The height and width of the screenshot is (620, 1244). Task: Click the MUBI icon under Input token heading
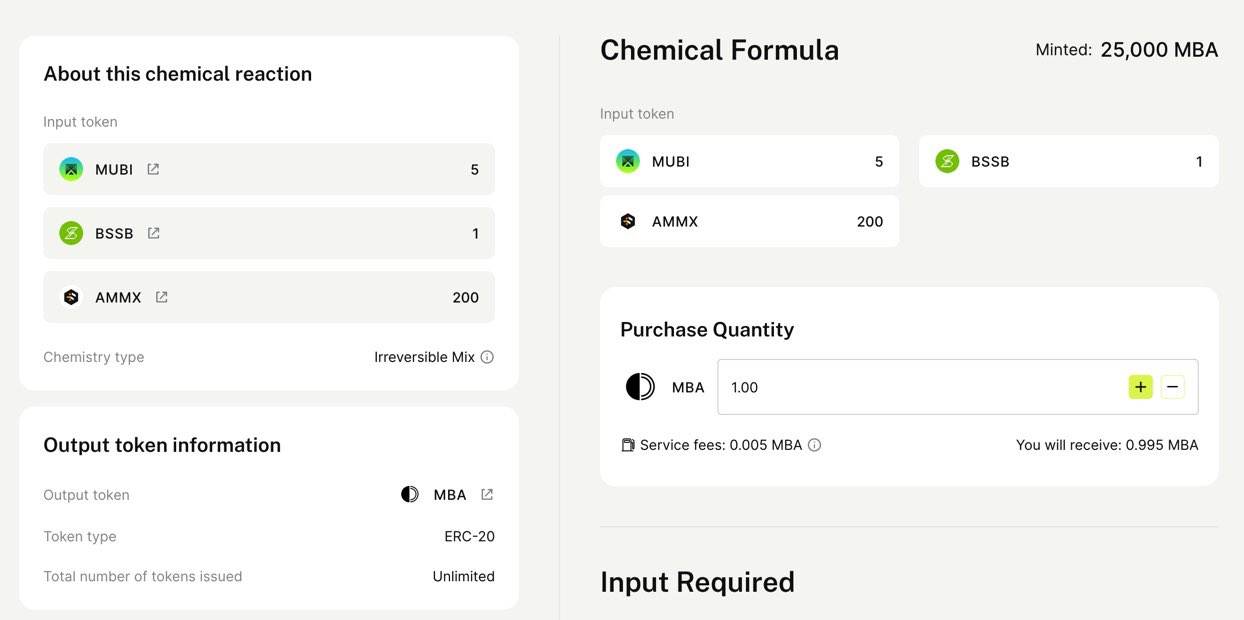[627, 161]
